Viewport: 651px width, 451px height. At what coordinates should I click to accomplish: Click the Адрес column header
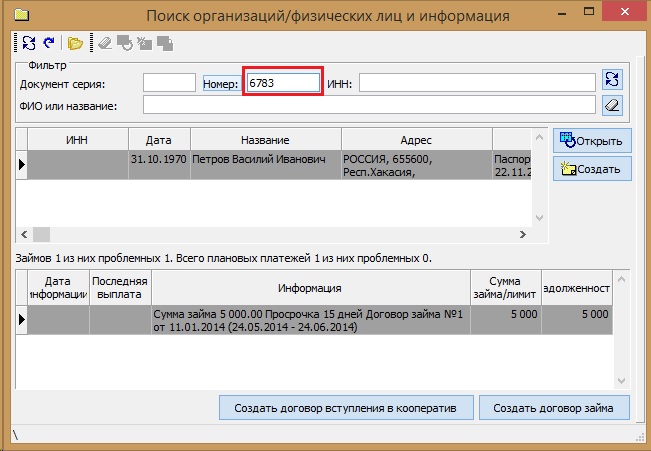[416, 140]
